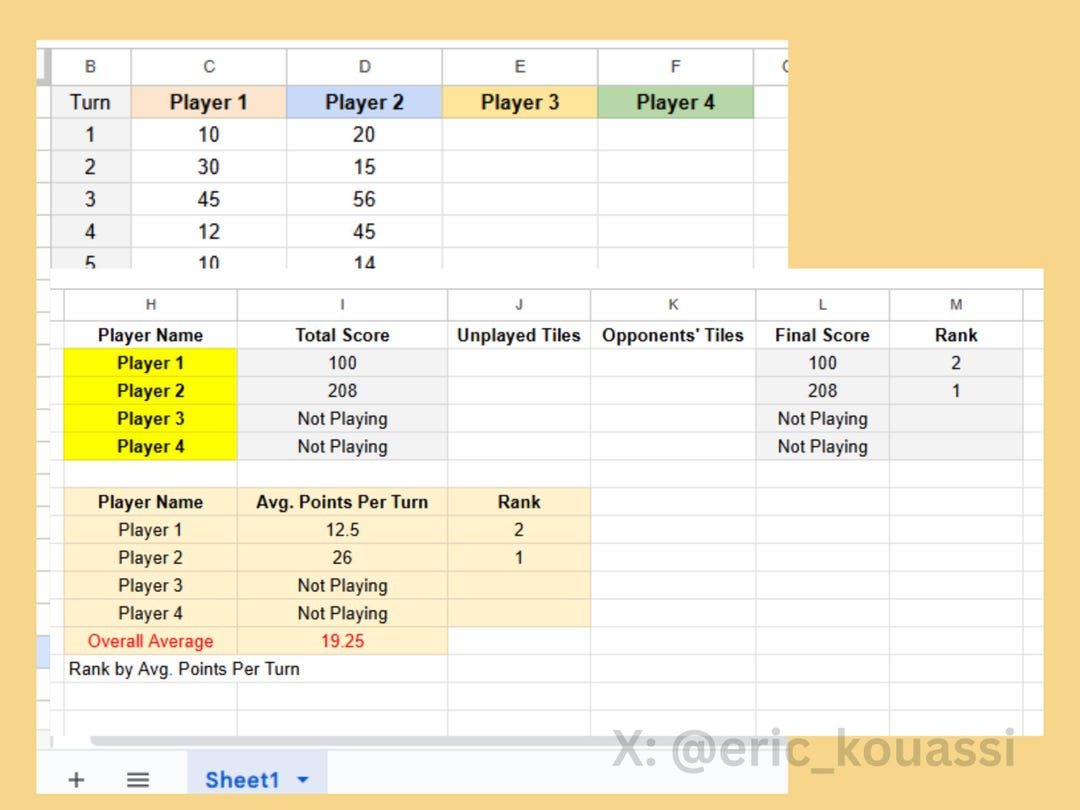Open the all sheets list icon
1080x810 pixels.
pos(138,780)
